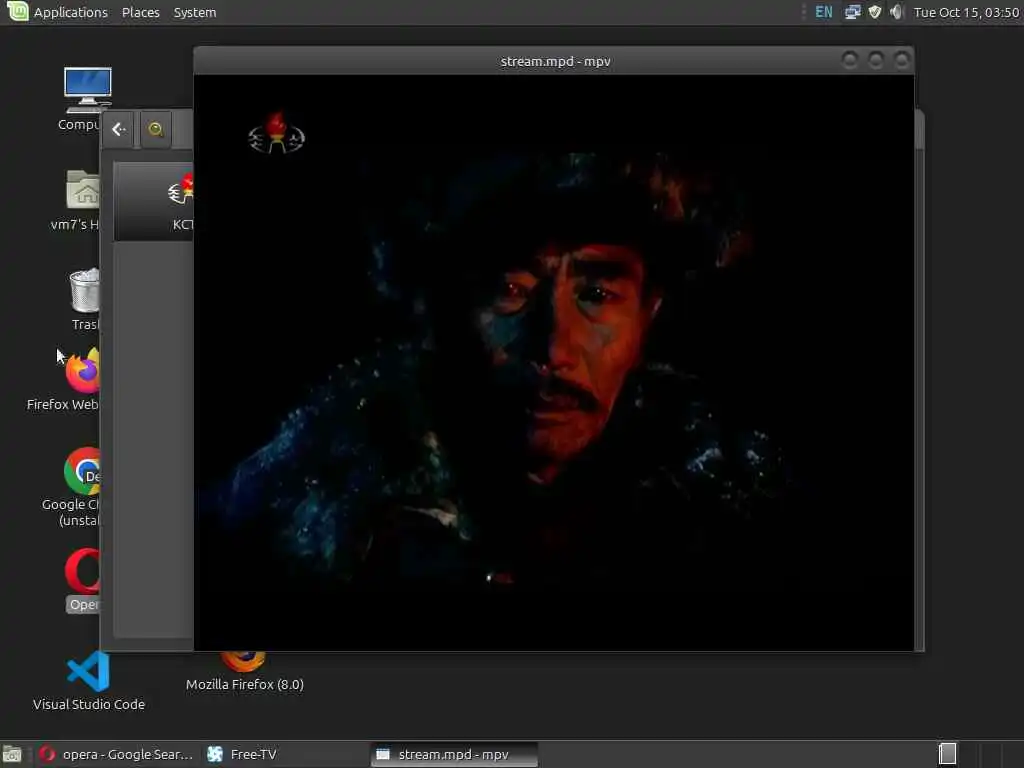The width and height of the screenshot is (1024, 768).
Task: Click the torch channel logo in mpv video
Action: (276, 133)
